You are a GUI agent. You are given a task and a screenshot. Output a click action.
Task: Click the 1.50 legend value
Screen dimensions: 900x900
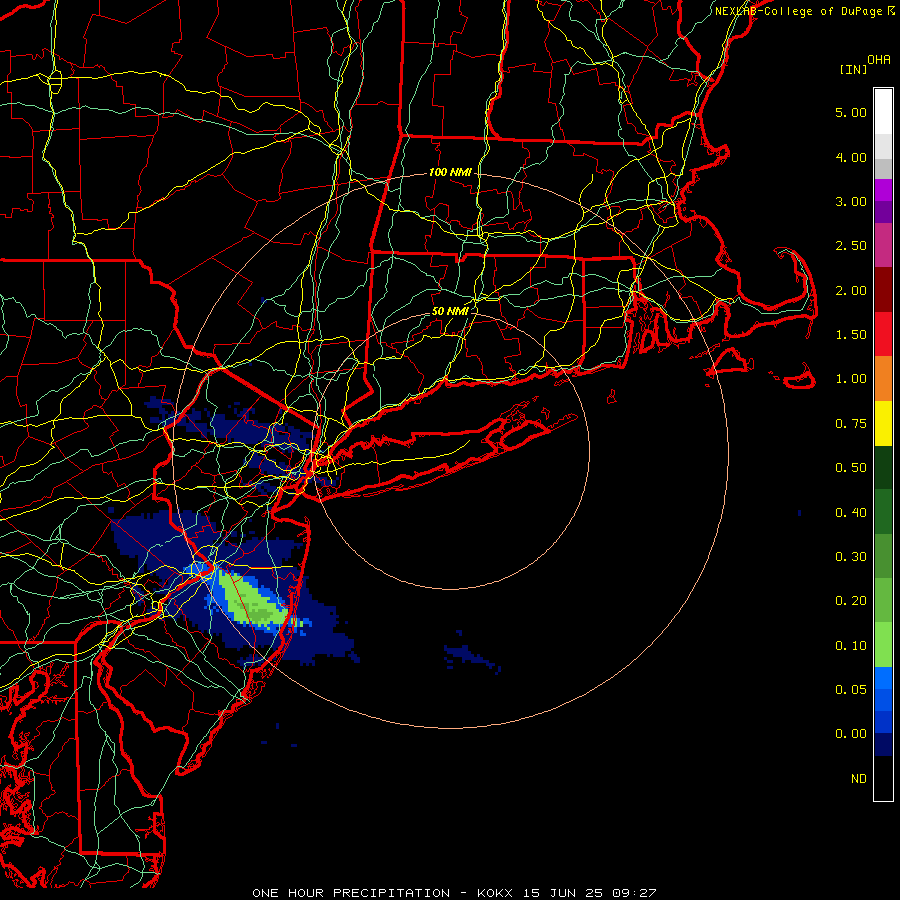851,335
